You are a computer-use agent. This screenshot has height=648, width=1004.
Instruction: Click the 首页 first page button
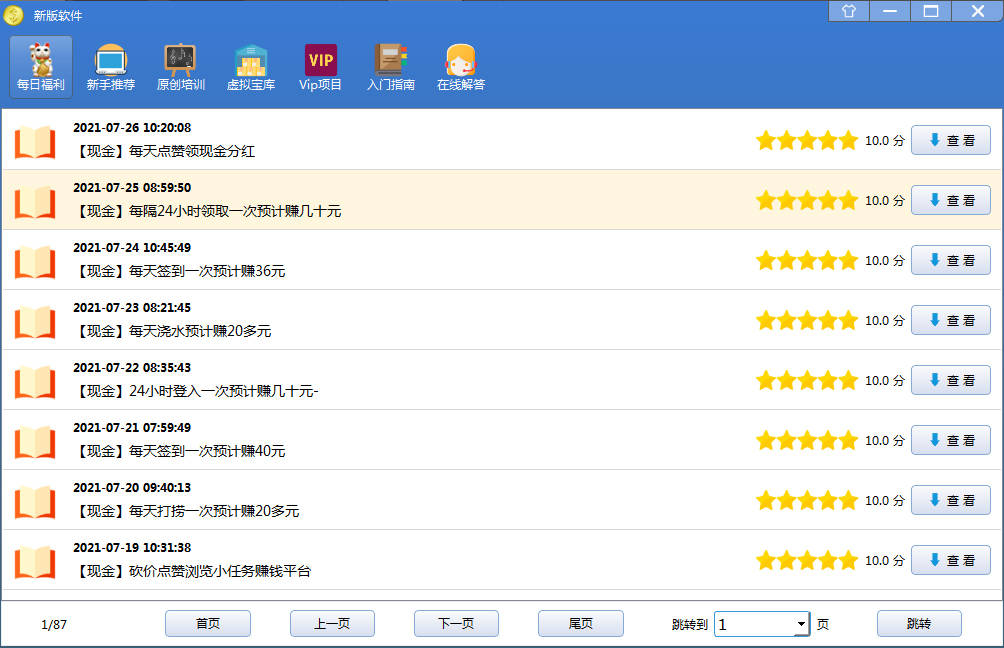(207, 624)
